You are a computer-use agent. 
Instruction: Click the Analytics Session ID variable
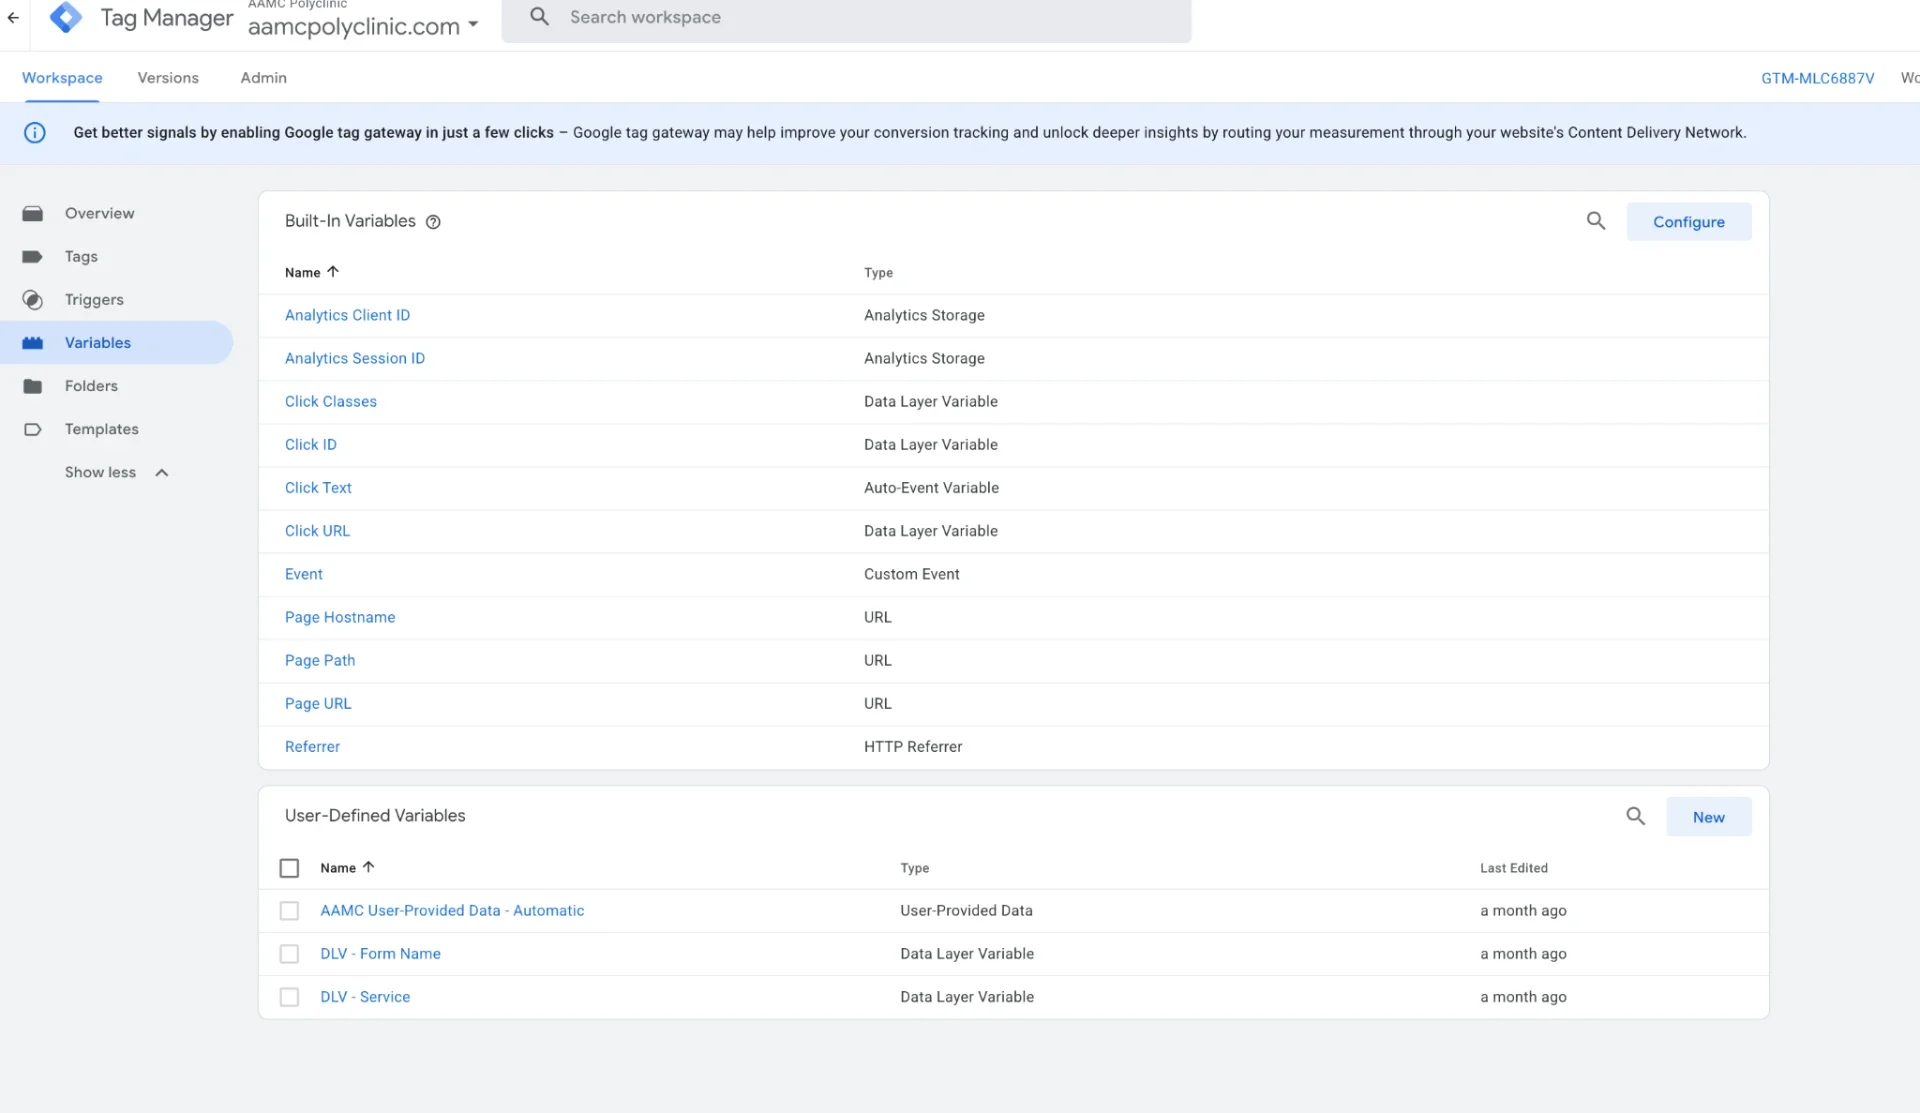click(x=355, y=358)
